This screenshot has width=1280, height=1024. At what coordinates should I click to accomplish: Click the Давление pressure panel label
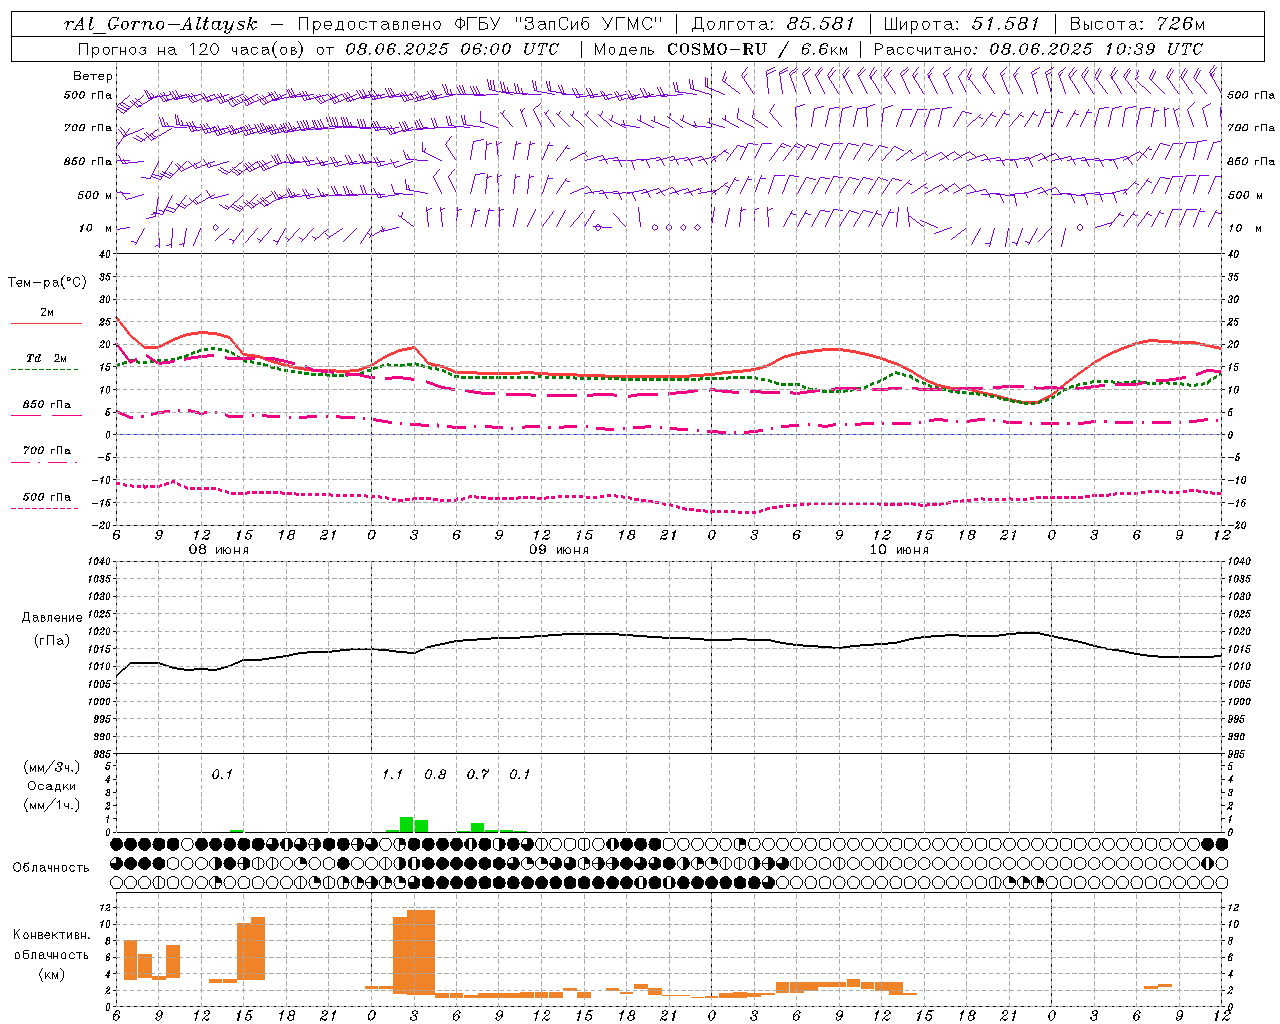tap(51, 618)
